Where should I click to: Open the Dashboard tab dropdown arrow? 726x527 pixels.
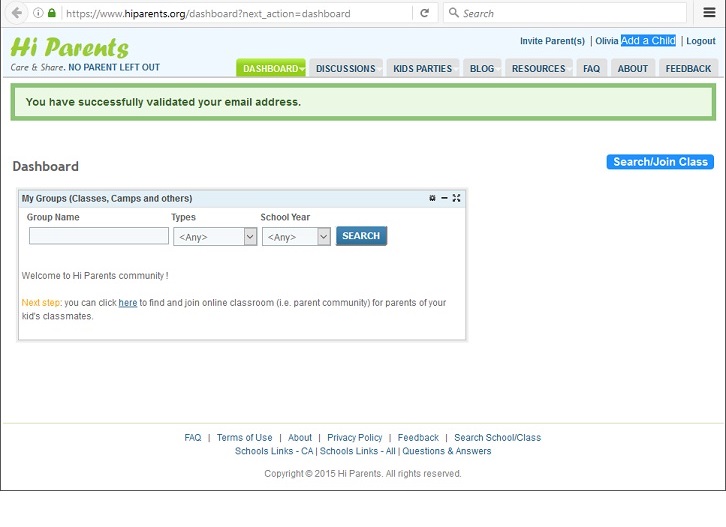click(302, 69)
